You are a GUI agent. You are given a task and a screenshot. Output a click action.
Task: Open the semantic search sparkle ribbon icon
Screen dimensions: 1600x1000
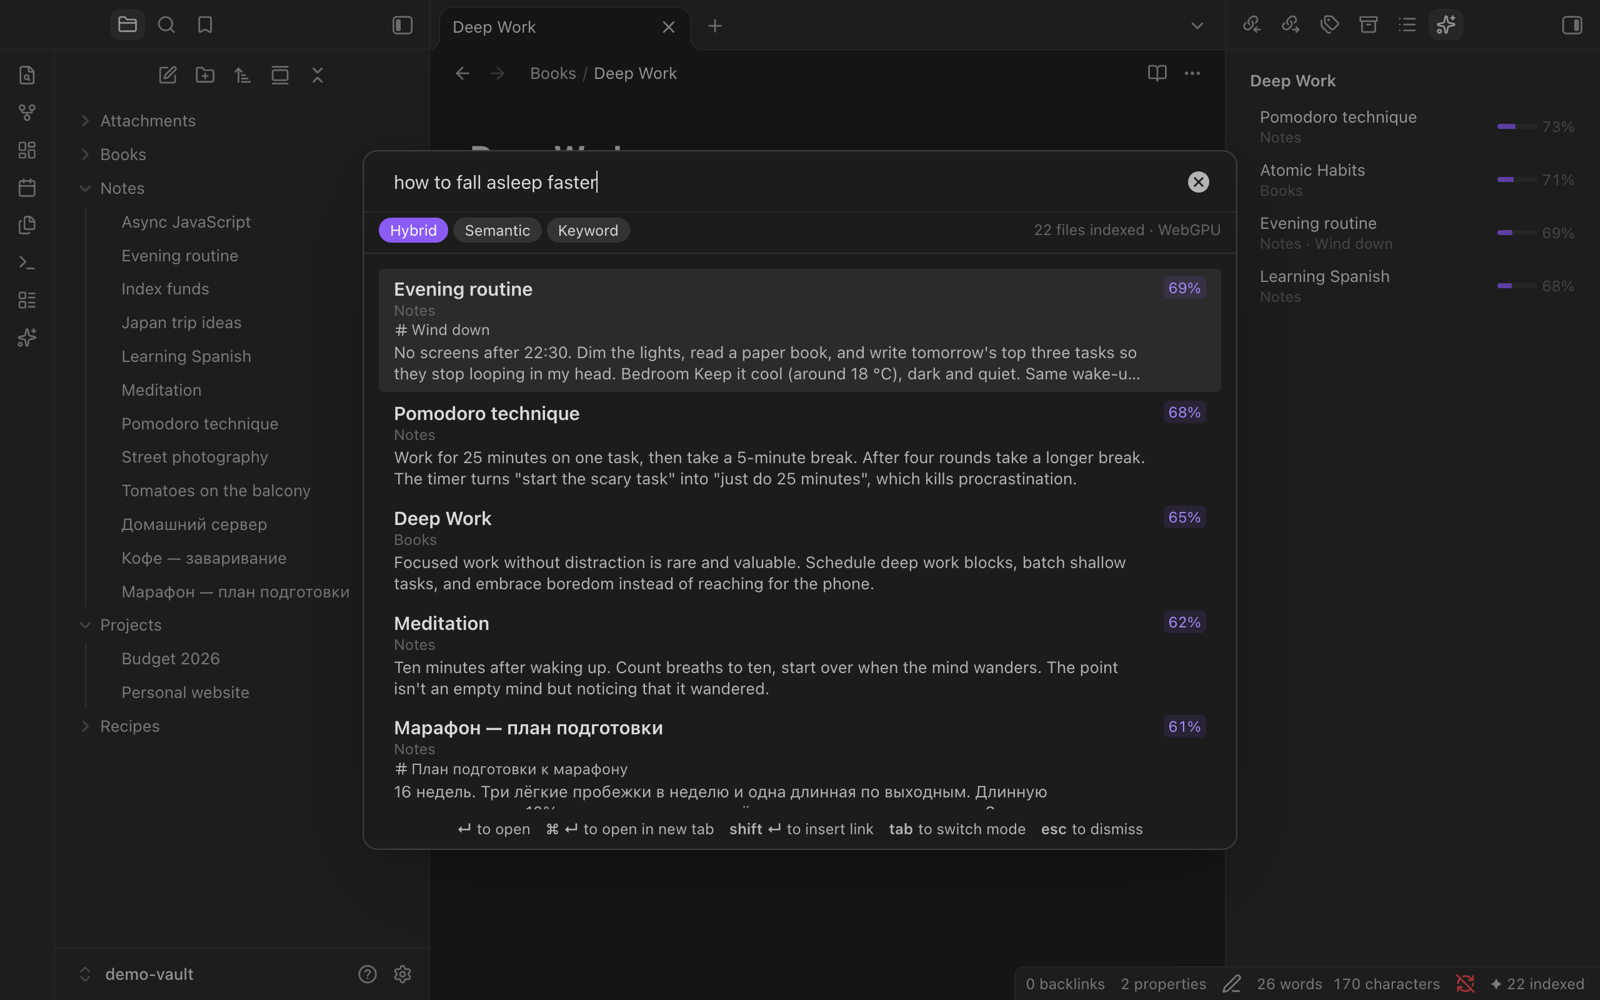pos(27,338)
